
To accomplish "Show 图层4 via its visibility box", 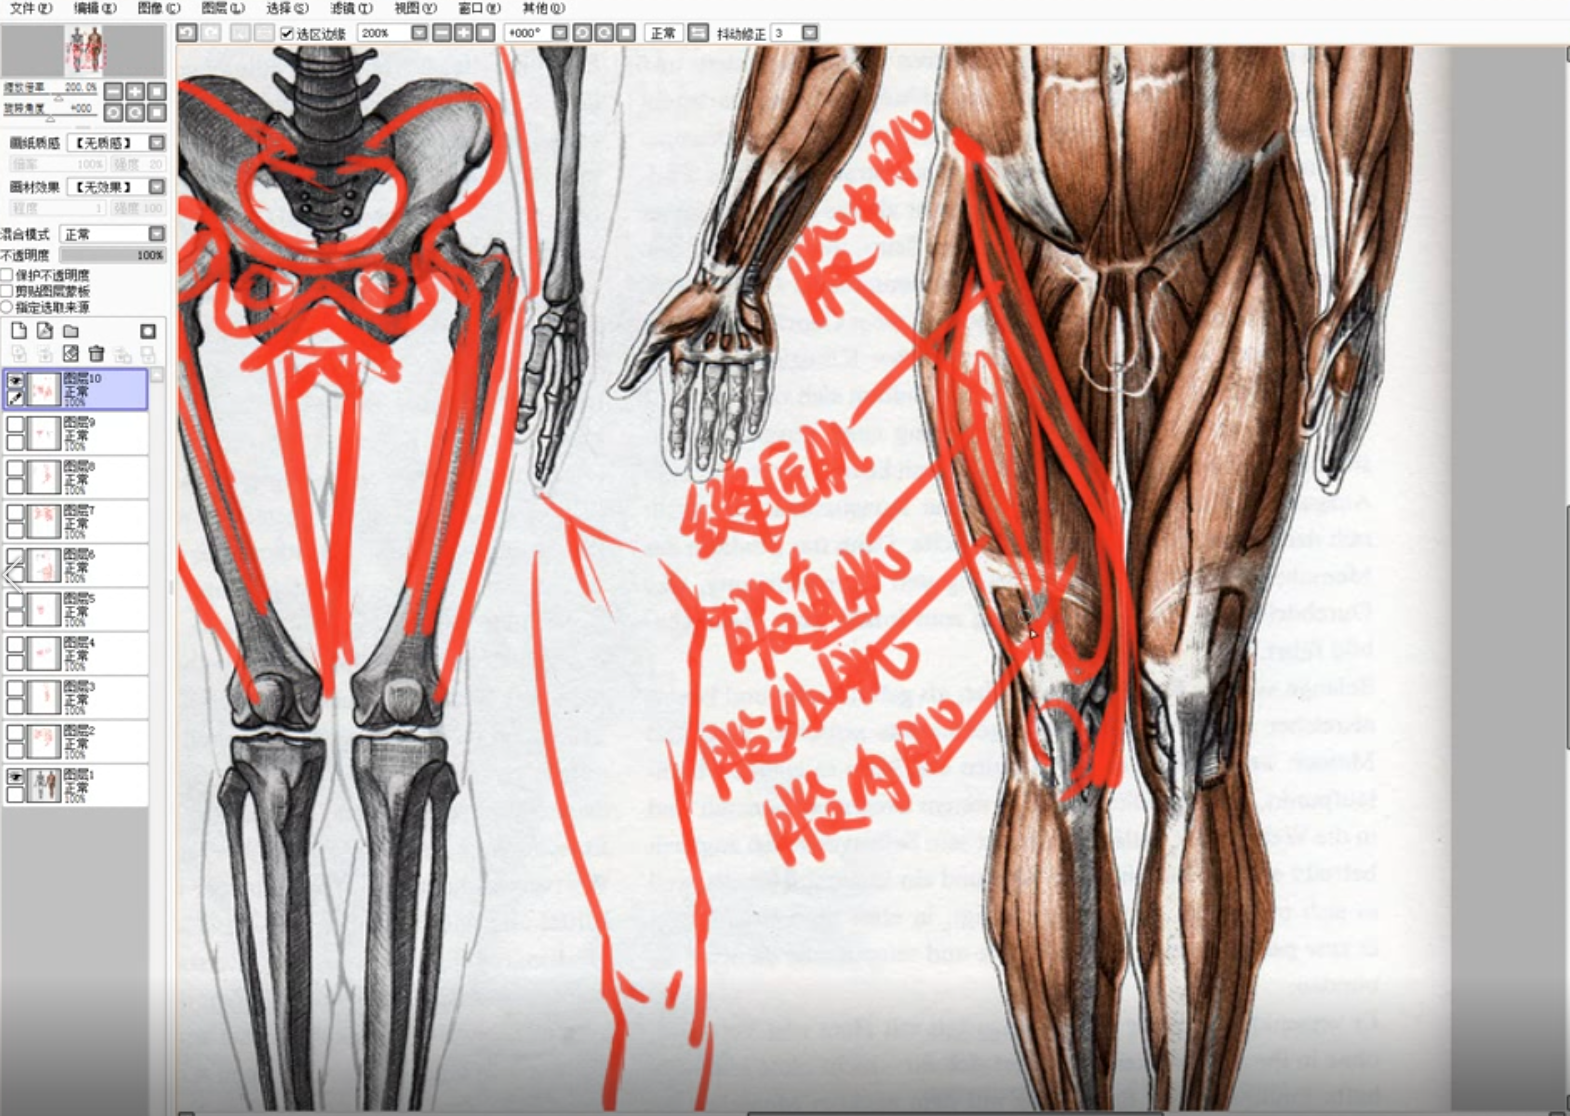I will point(15,645).
